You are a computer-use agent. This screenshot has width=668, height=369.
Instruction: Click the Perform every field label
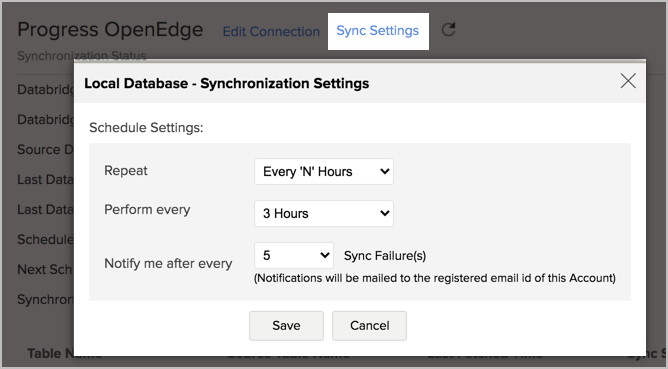[x=147, y=210]
